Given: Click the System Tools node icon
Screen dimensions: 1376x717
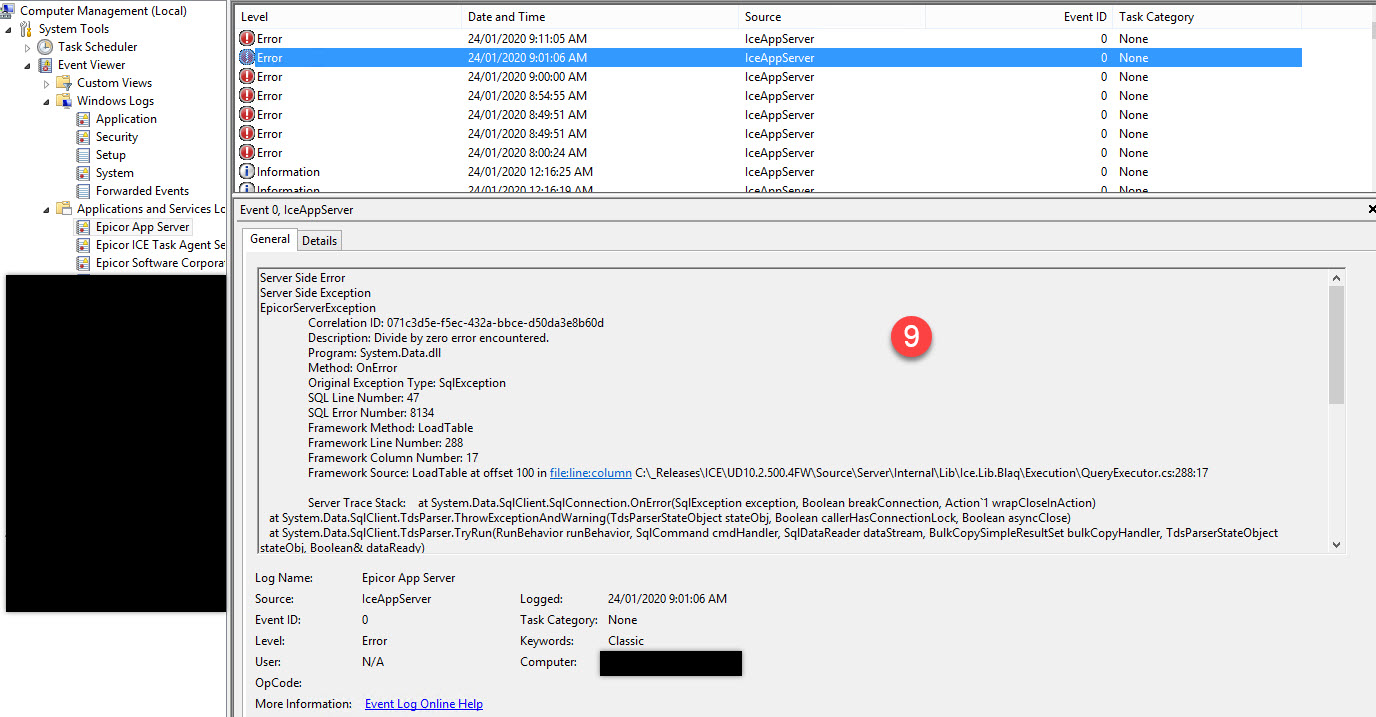Looking at the screenshot, I should [x=26, y=29].
